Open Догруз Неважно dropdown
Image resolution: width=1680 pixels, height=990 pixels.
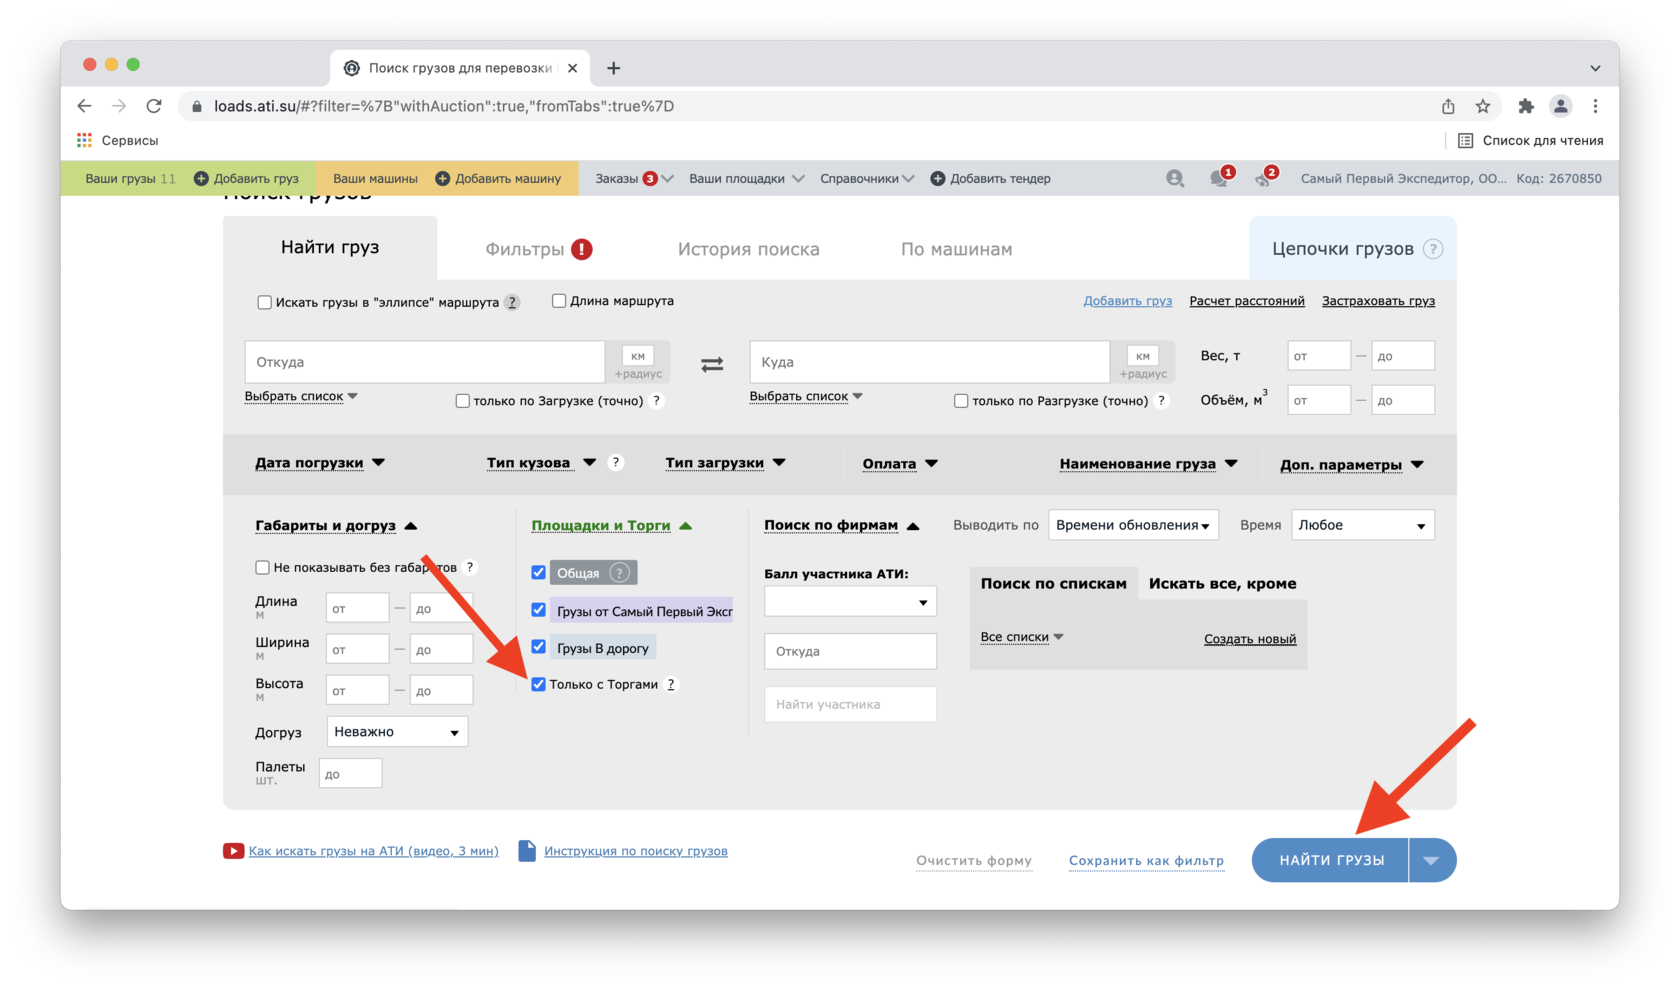pyautogui.click(x=397, y=732)
